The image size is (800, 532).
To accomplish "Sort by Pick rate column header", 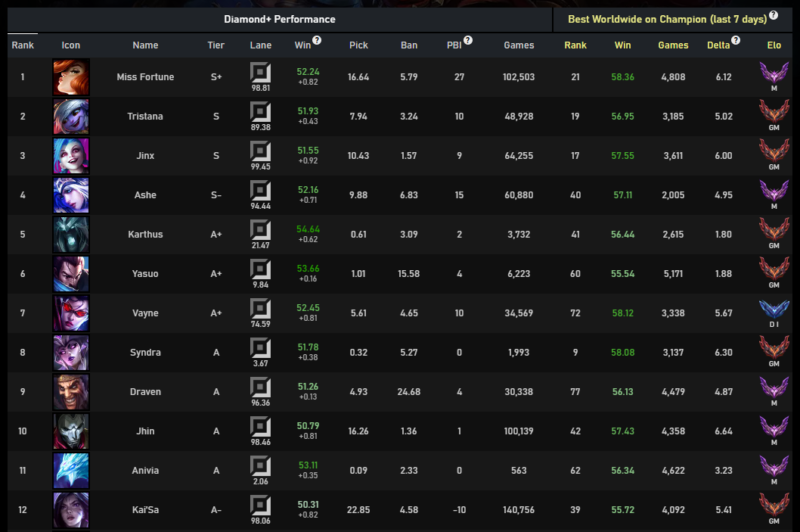I will tap(359, 45).
